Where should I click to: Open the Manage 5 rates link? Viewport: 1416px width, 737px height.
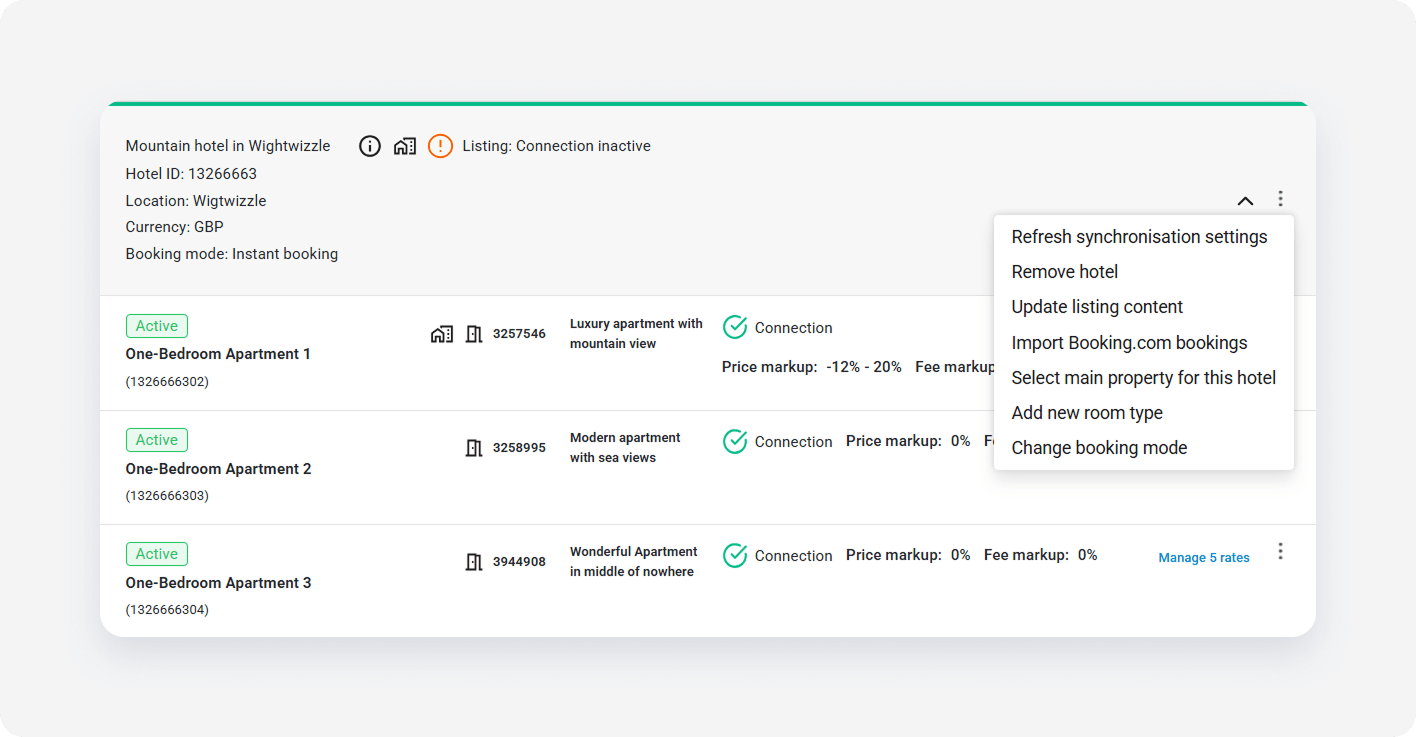coord(1204,558)
